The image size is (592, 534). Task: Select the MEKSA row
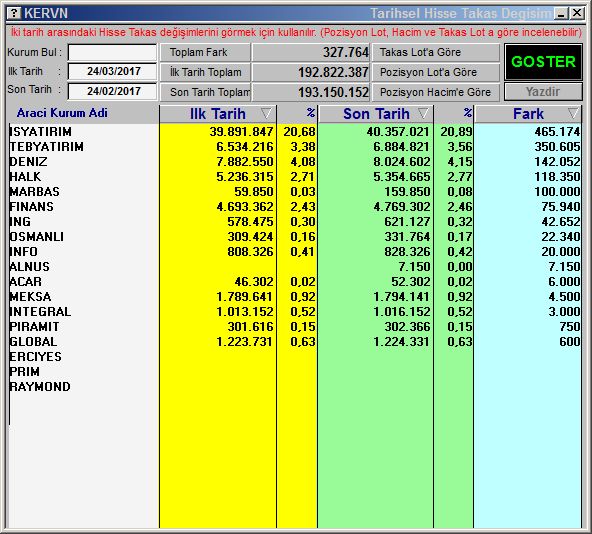(294, 297)
